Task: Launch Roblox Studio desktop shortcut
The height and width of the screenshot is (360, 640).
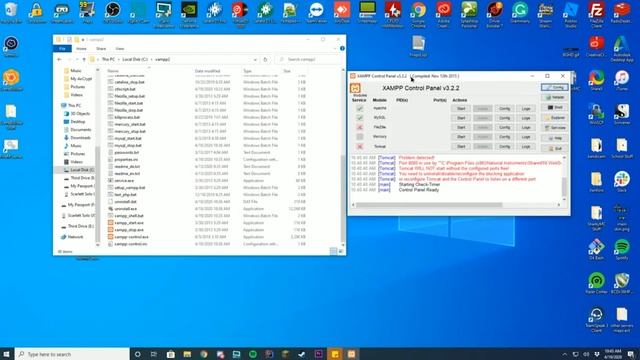Action: point(571,13)
